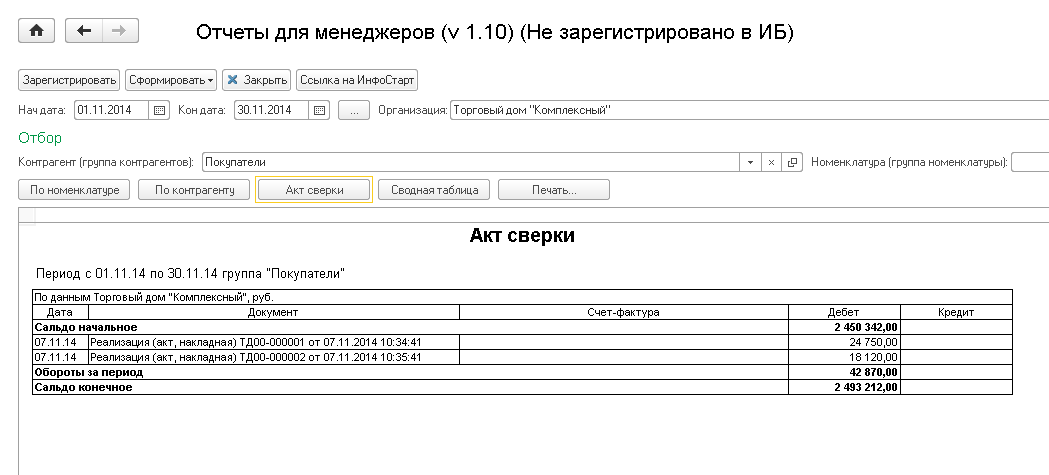Click the Организация input field
The width and height of the screenshot is (1049, 475).
[x=749, y=110]
